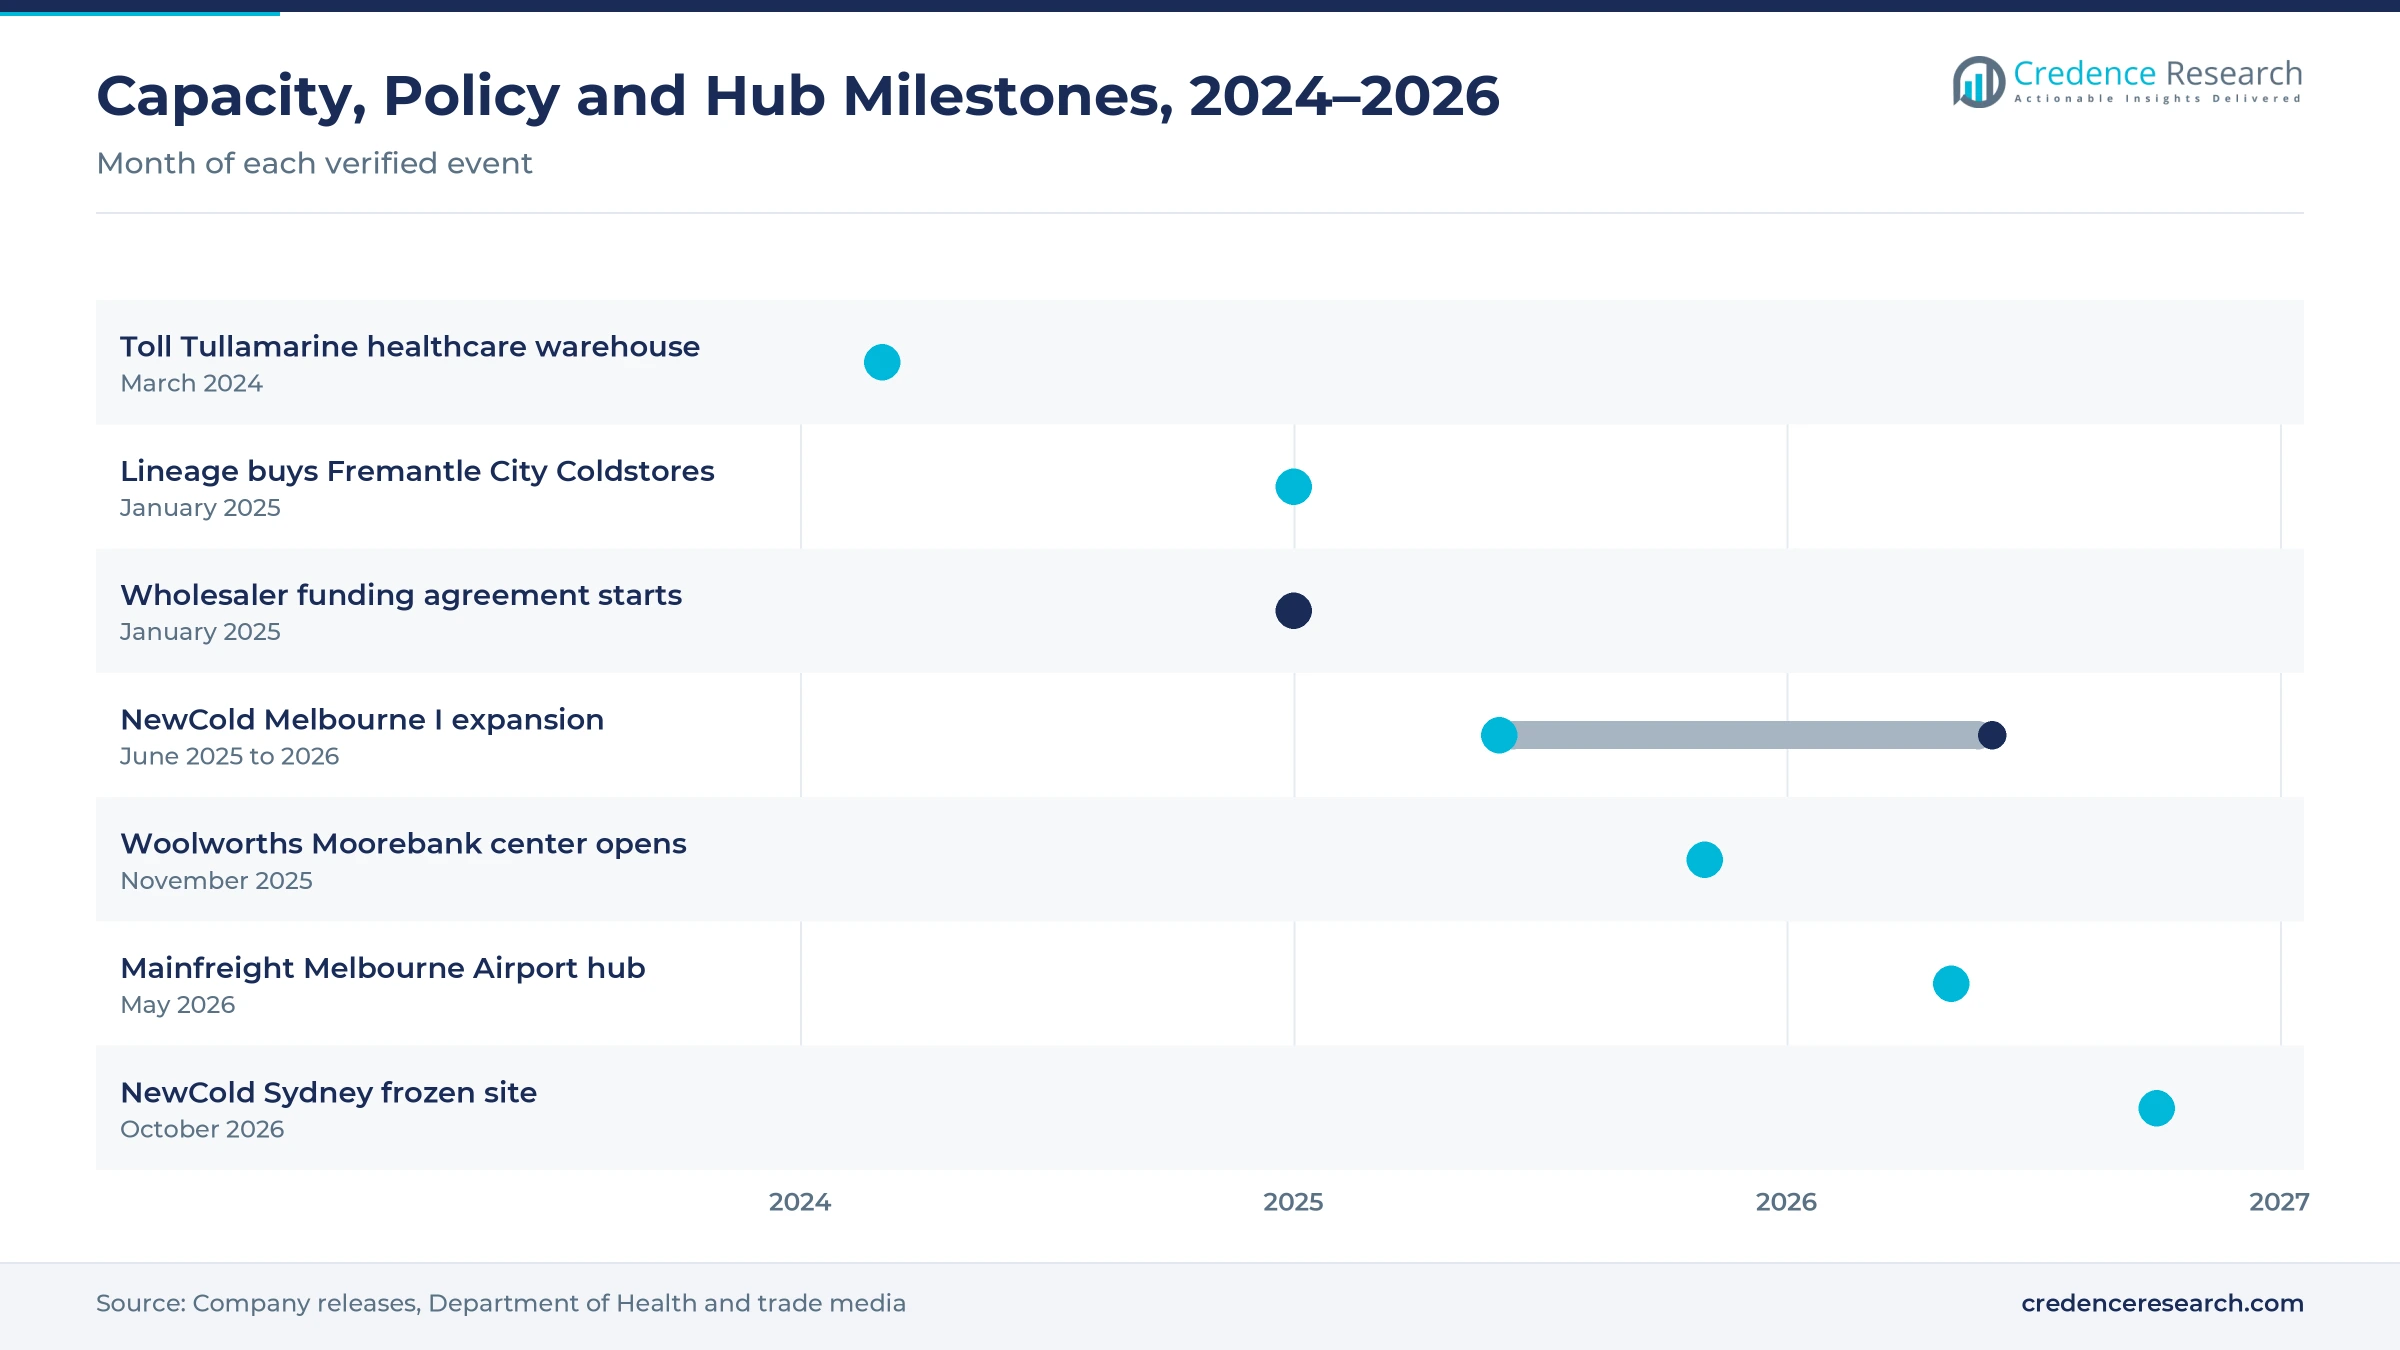Image resolution: width=2400 pixels, height=1350 pixels.
Task: Click the Toll Tullamarine March 2024 marker
Action: click(x=882, y=362)
